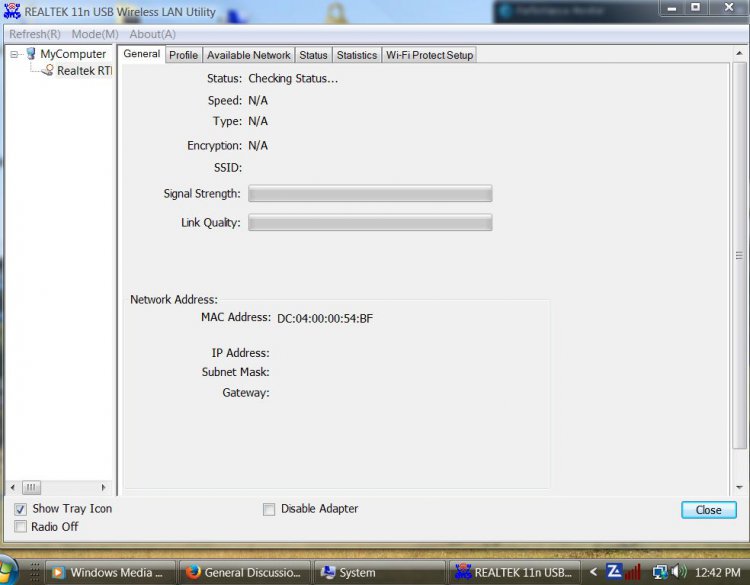The width and height of the screenshot is (750, 585).
Task: Switch to the General tab
Action: click(x=142, y=54)
